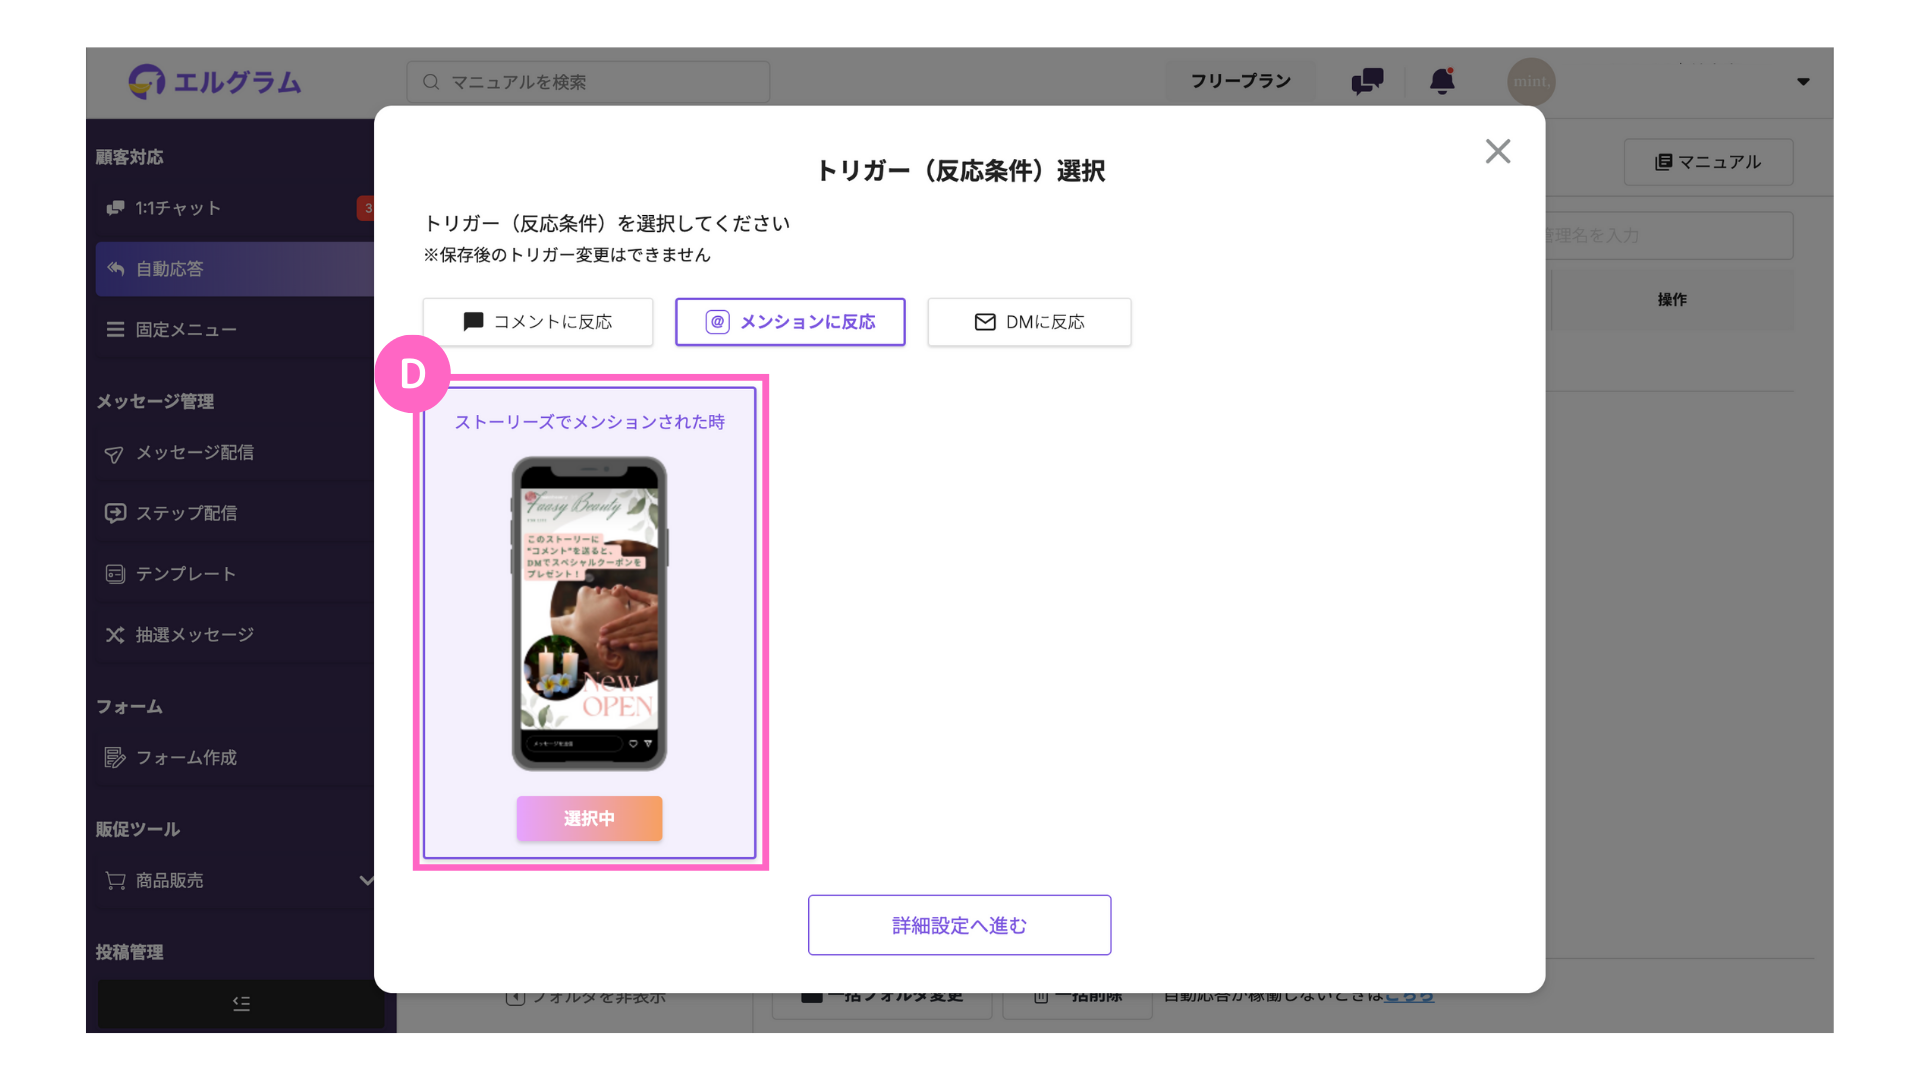Image resolution: width=1920 pixels, height=1080 pixels.
Task: Click 詳細設定へ進む button
Action: click(x=959, y=925)
